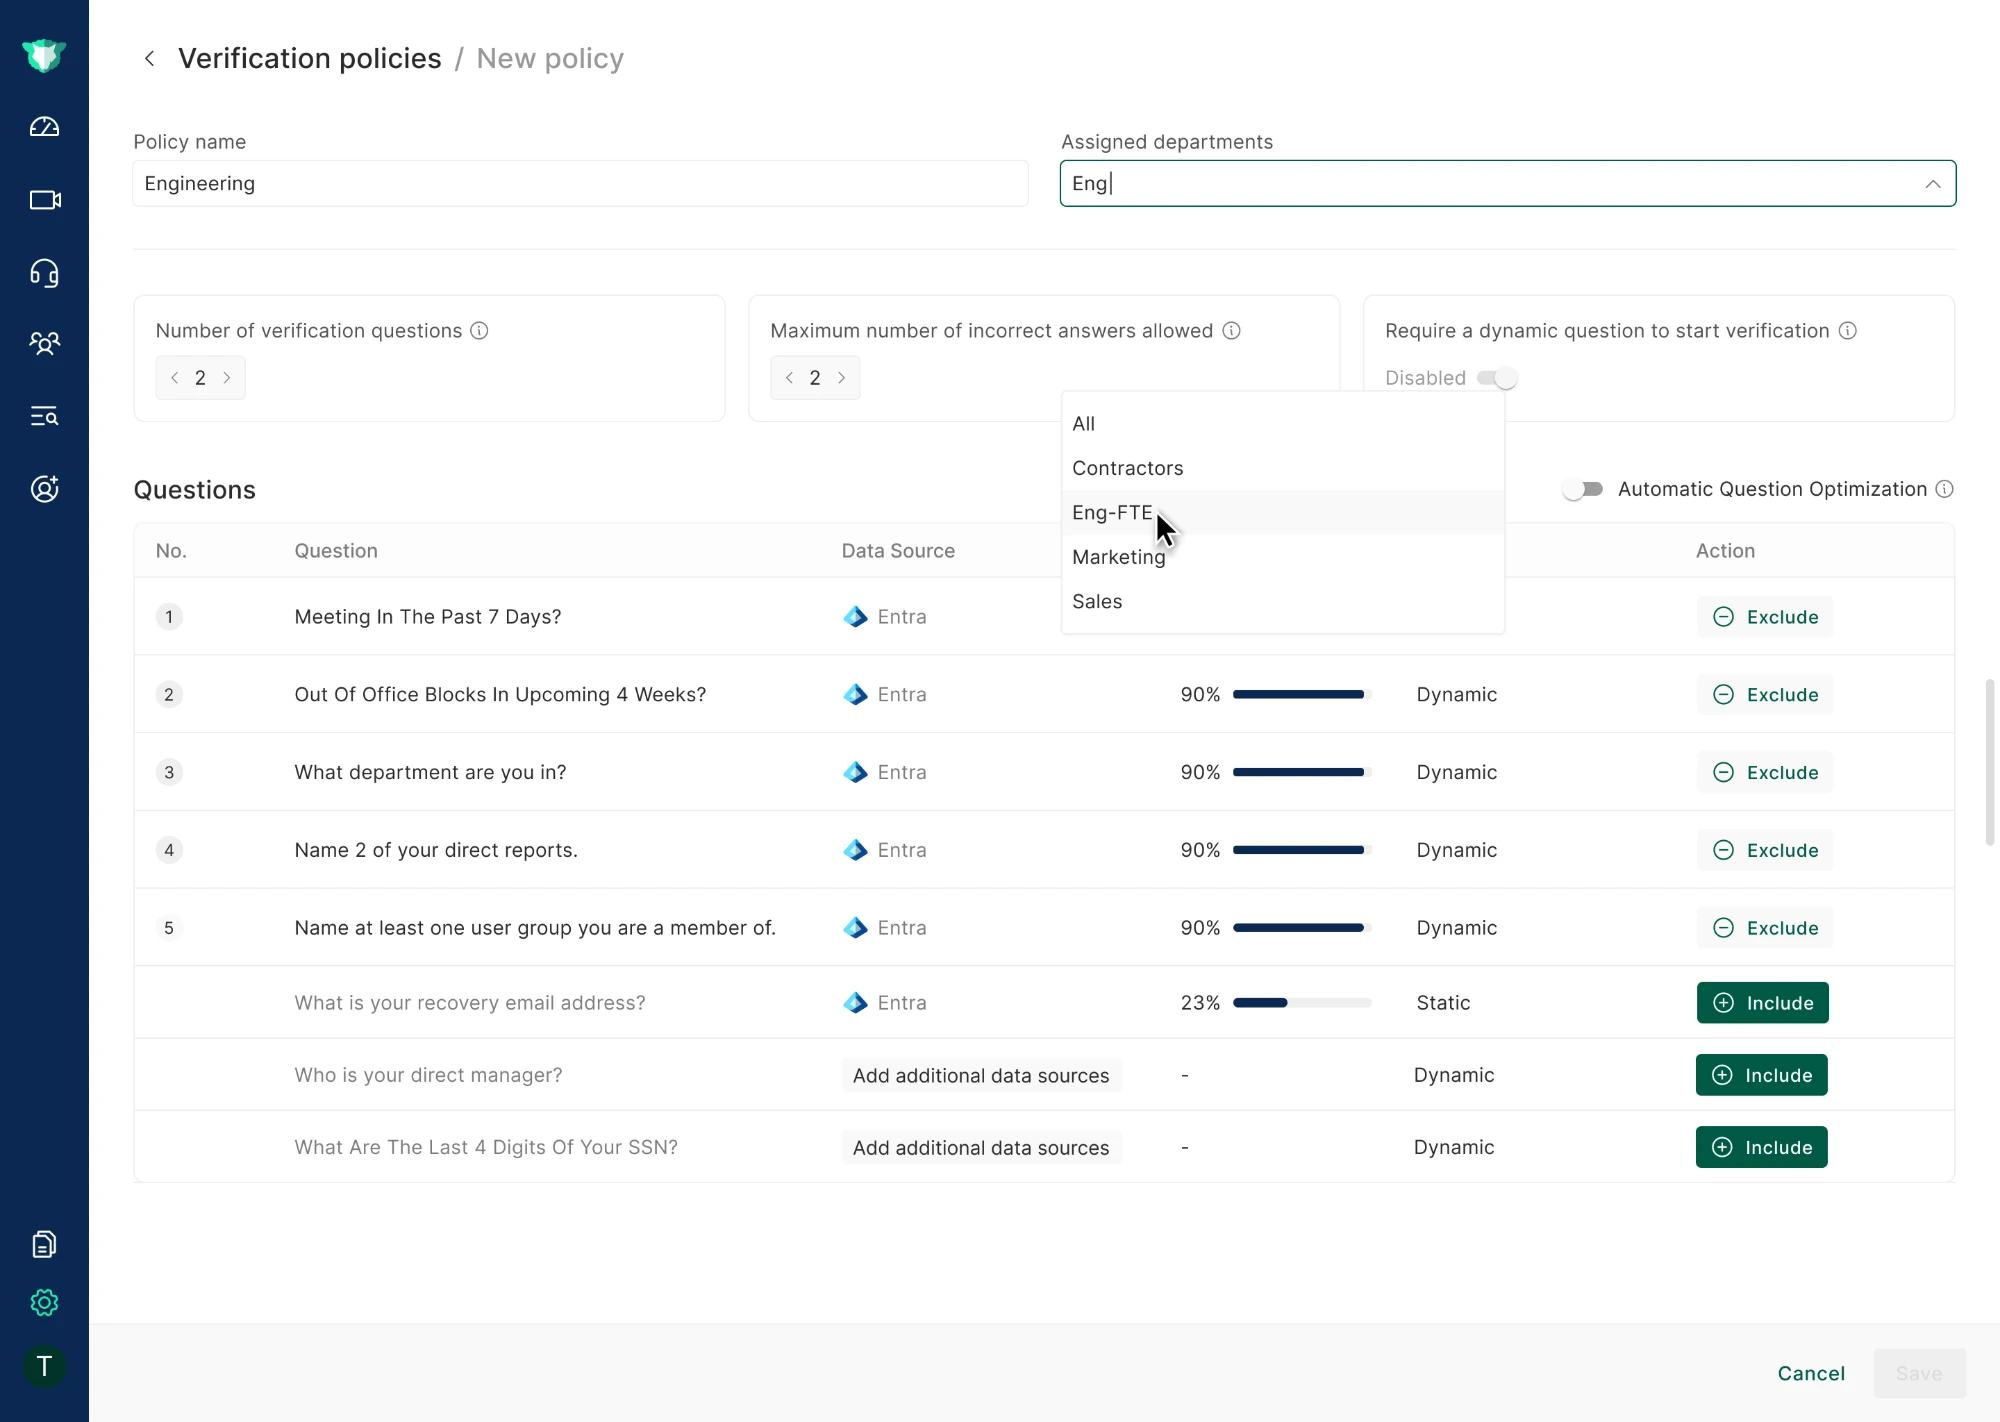This screenshot has width=2000, height=1422.
Task: Click the Entra icon in the Meeting In The Past 7 Days row
Action: 855,617
